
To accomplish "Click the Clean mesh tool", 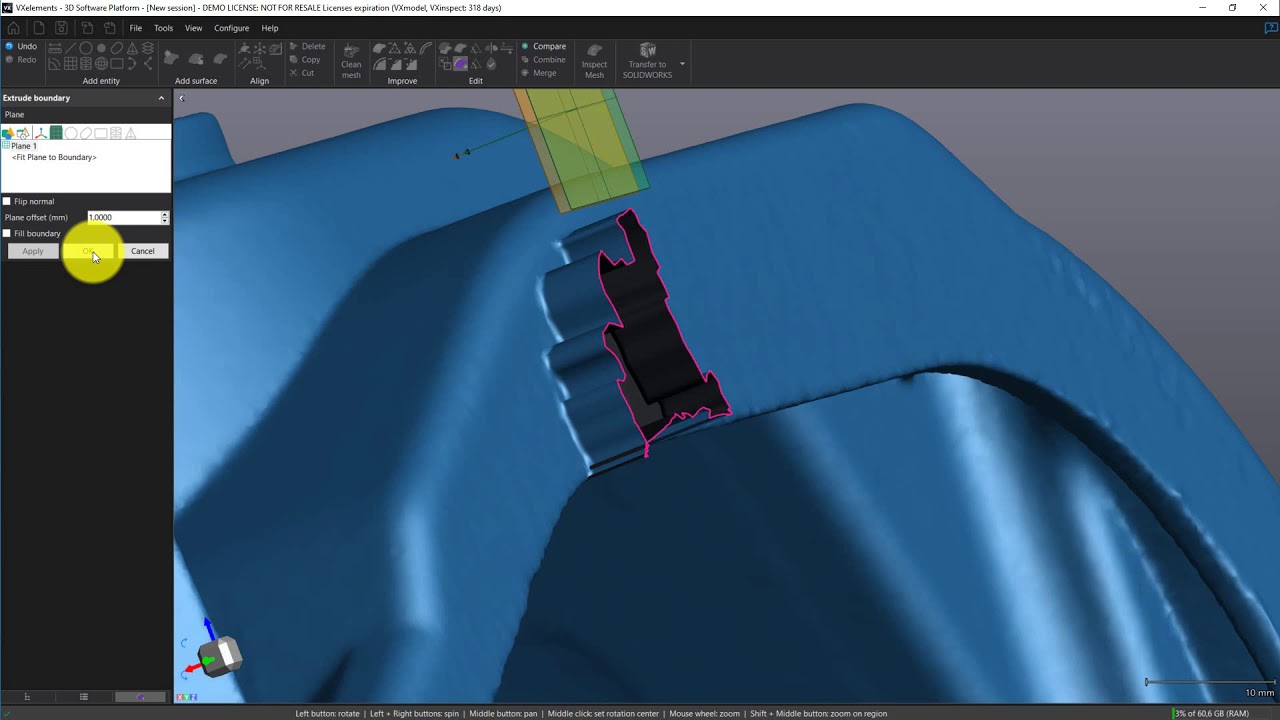I will pyautogui.click(x=351, y=60).
